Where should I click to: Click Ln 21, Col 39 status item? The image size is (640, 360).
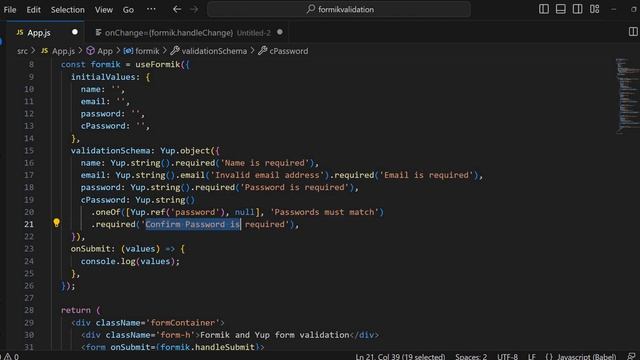pos(400,356)
